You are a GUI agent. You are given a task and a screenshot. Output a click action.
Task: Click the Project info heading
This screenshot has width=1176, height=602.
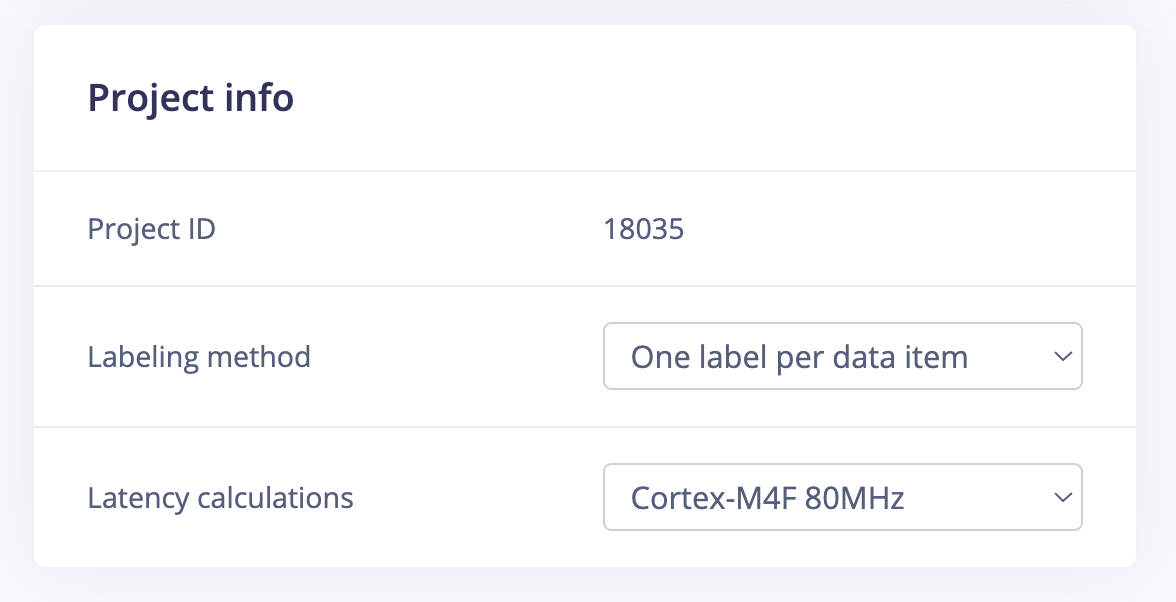coord(191,98)
